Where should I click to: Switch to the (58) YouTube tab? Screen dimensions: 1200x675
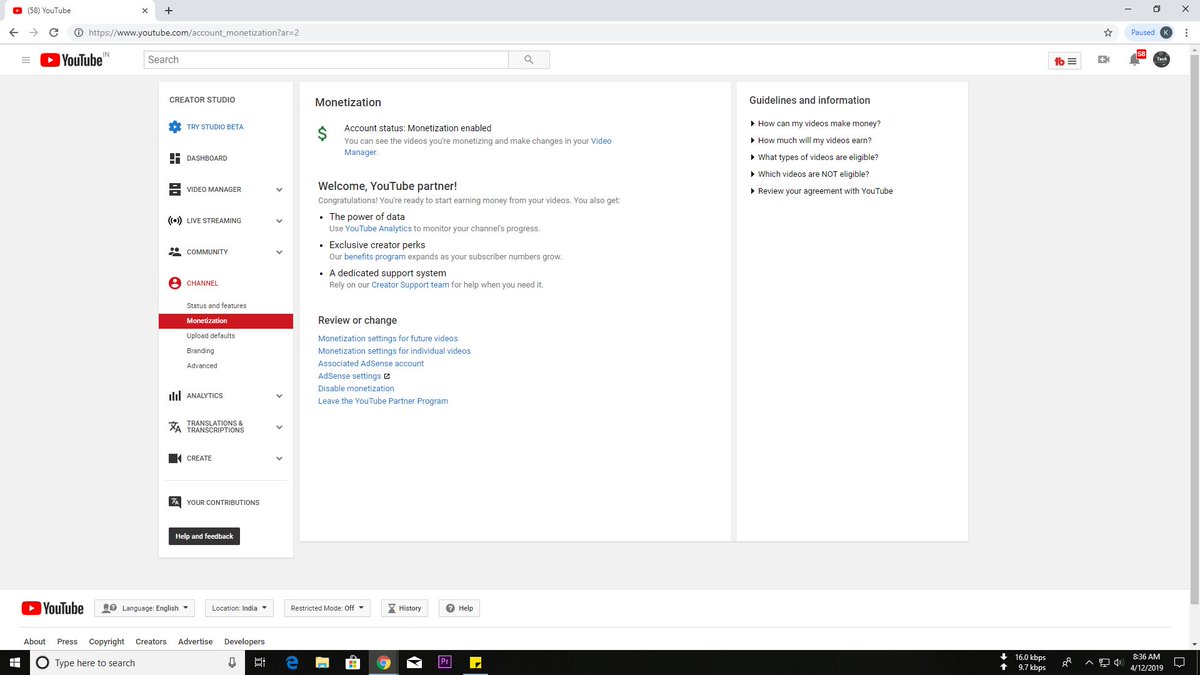click(78, 10)
